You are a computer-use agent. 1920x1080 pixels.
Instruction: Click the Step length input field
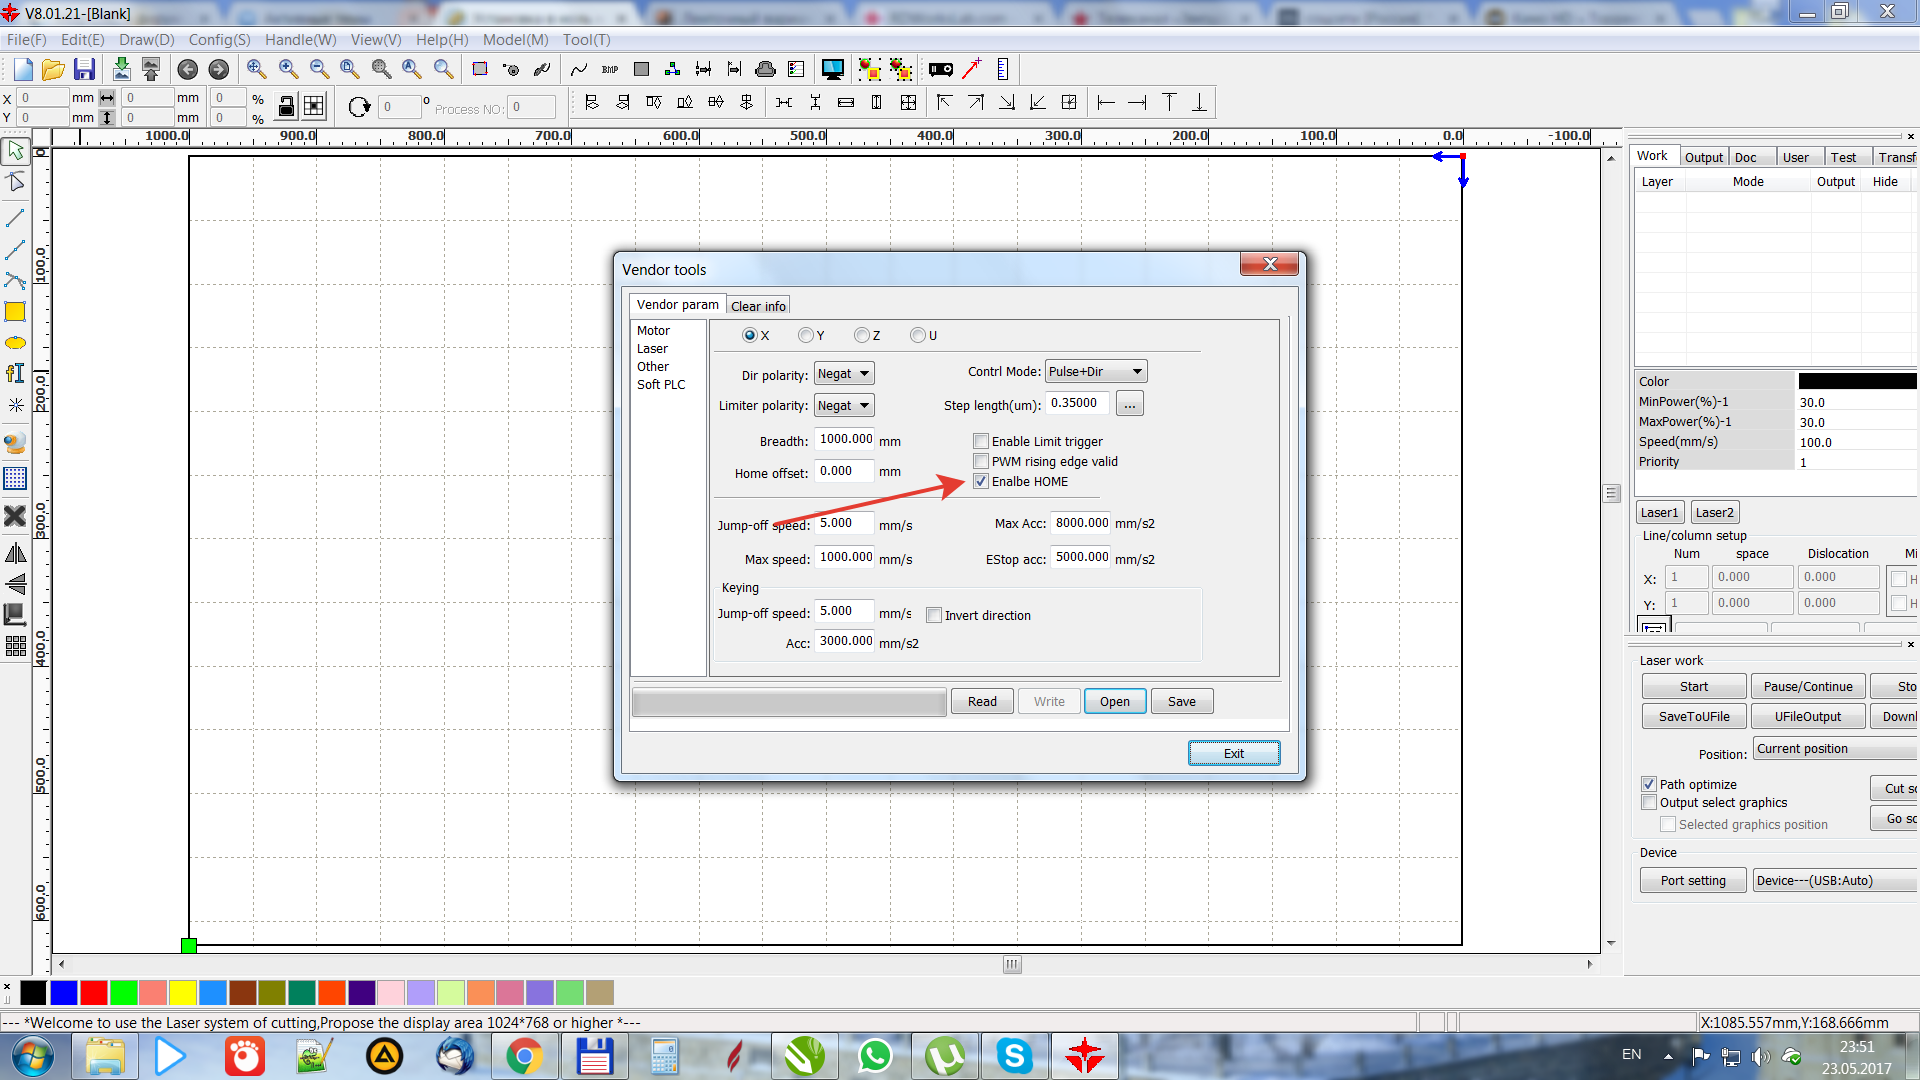tap(1077, 404)
